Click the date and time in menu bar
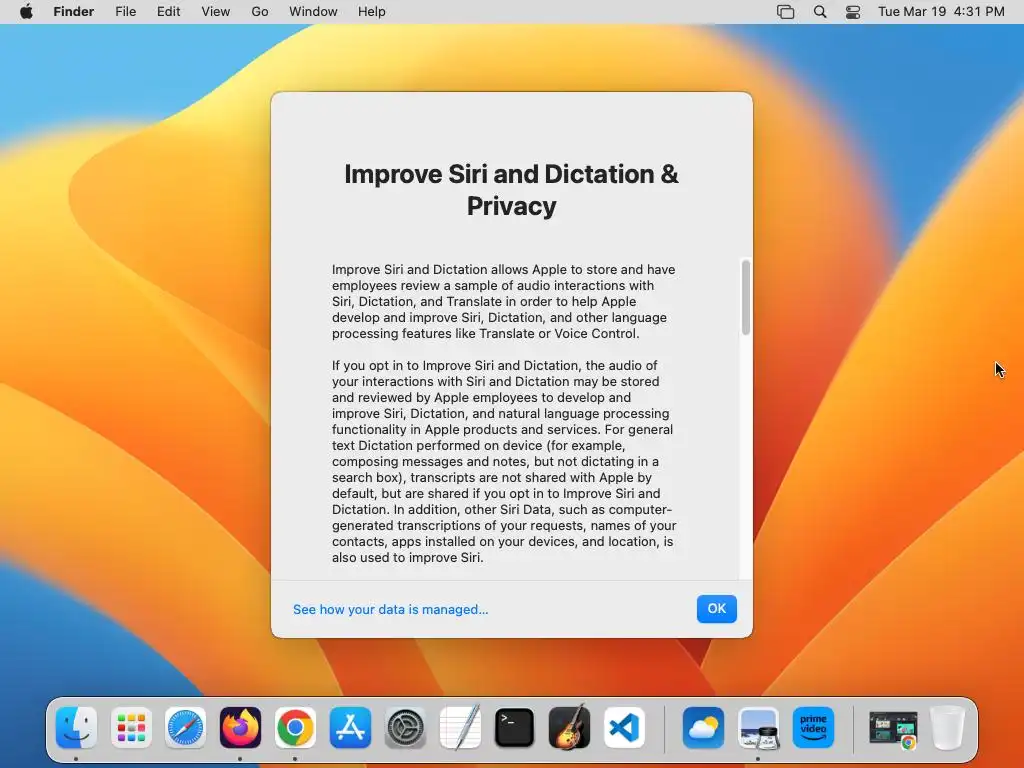Image resolution: width=1024 pixels, height=768 pixels. tap(941, 12)
